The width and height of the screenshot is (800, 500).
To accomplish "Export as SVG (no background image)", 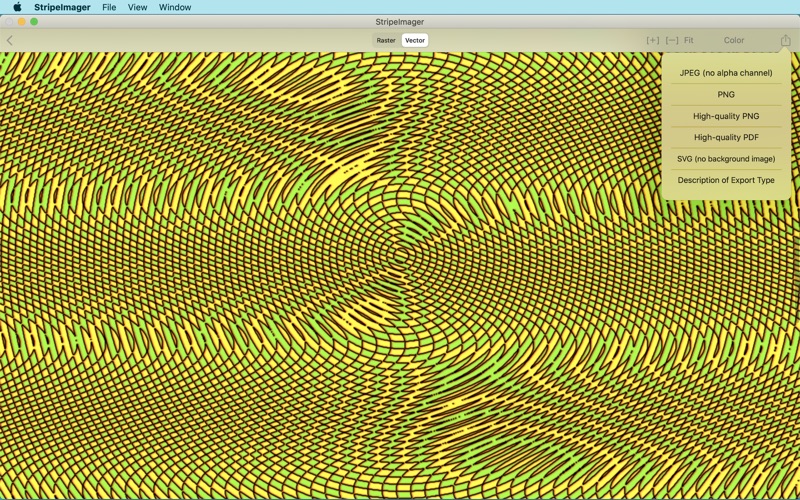I will click(x=726, y=159).
